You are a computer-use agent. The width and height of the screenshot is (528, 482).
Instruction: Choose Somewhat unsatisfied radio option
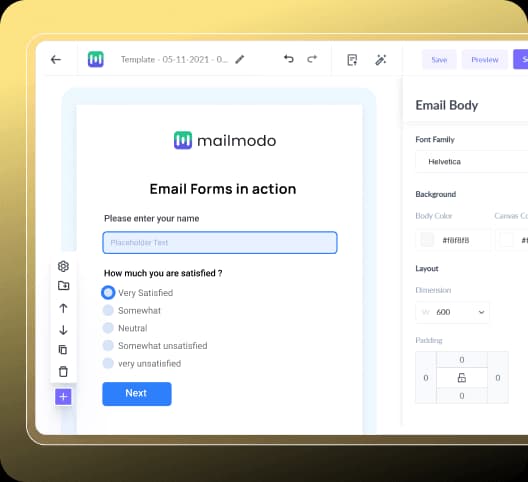[x=108, y=345]
